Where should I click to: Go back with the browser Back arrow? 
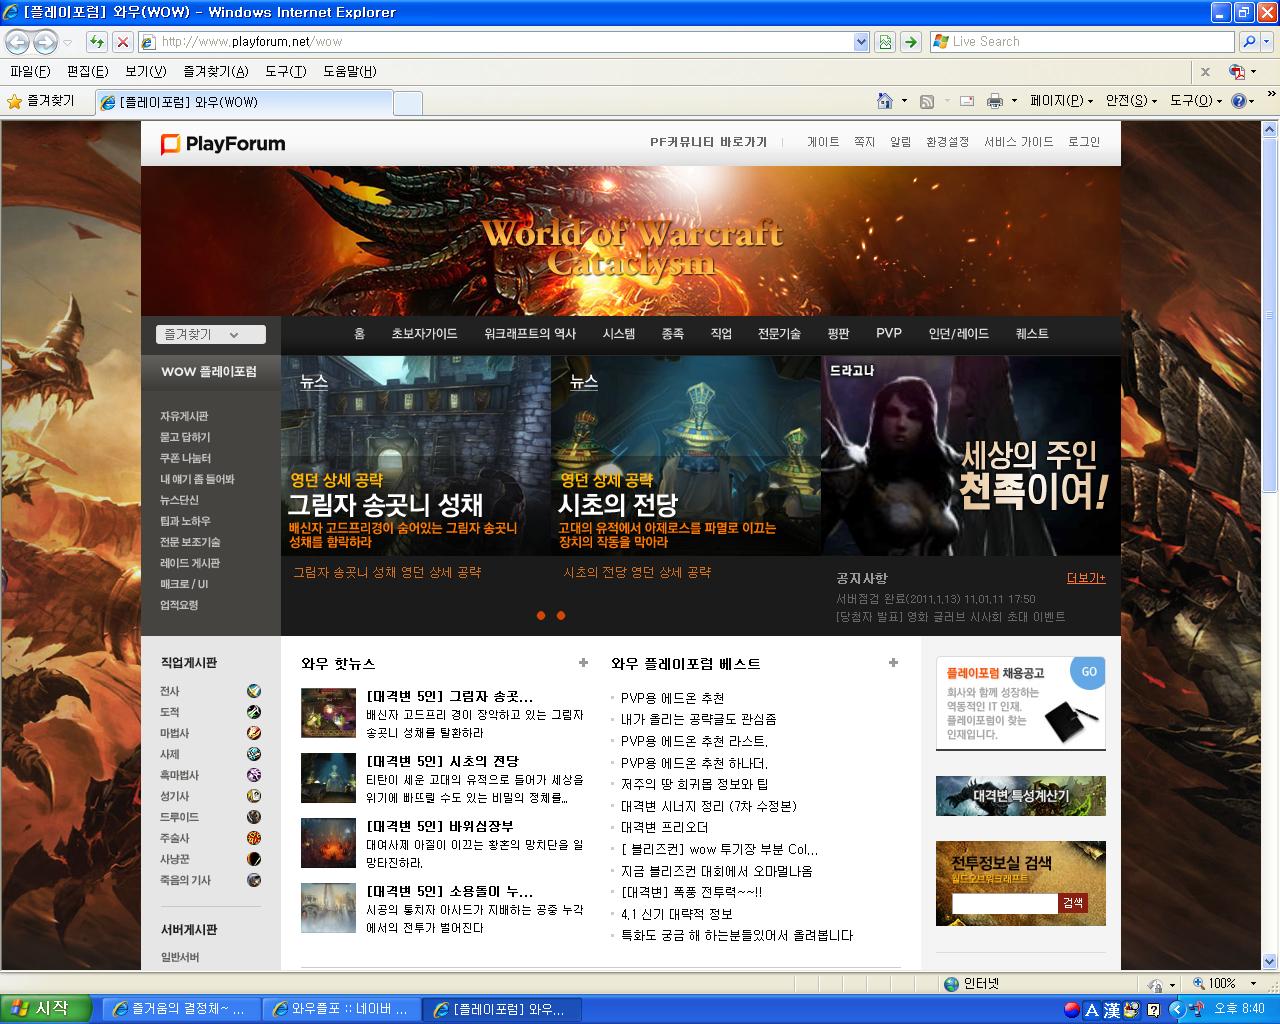click(17, 42)
